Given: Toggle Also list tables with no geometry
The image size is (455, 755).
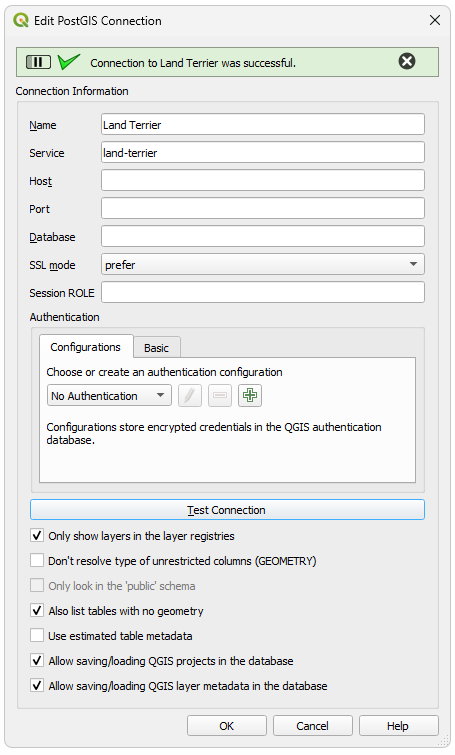Looking at the screenshot, I should (37, 611).
